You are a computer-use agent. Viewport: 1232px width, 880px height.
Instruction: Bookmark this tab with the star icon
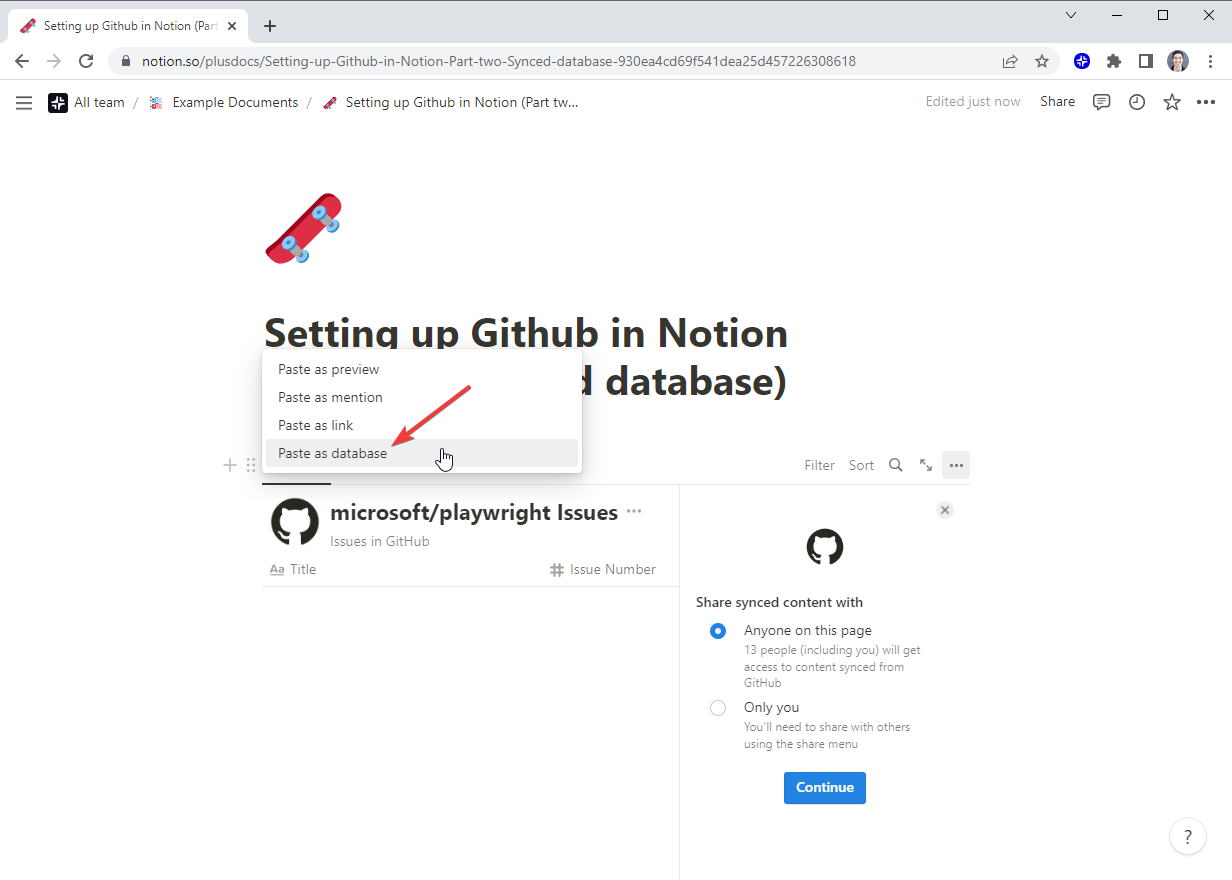tap(1042, 61)
